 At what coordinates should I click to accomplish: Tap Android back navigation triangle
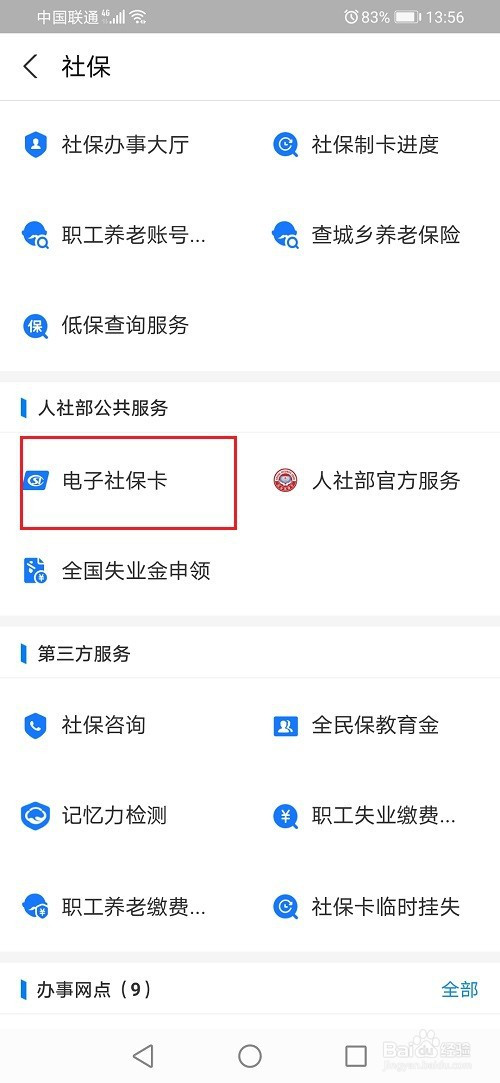point(143,1055)
